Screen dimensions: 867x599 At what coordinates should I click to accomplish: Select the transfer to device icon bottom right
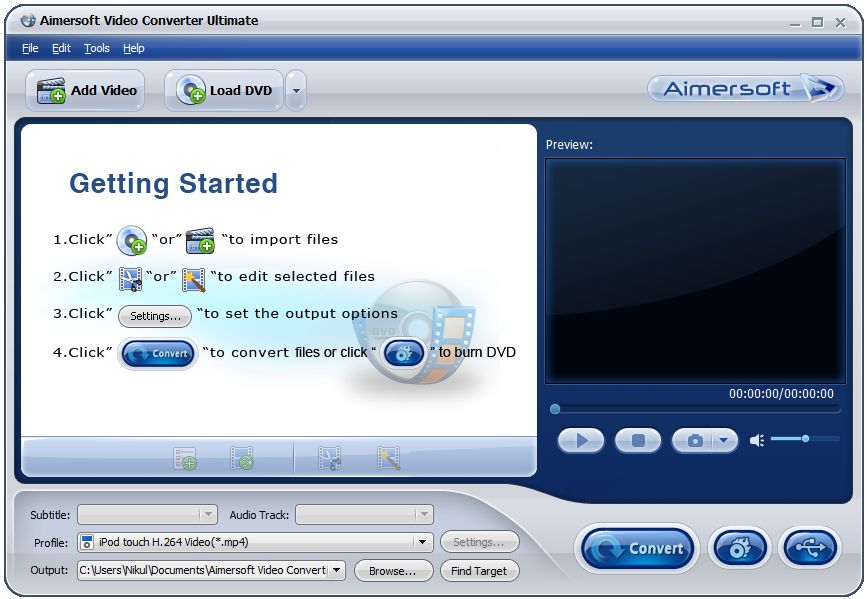point(809,547)
